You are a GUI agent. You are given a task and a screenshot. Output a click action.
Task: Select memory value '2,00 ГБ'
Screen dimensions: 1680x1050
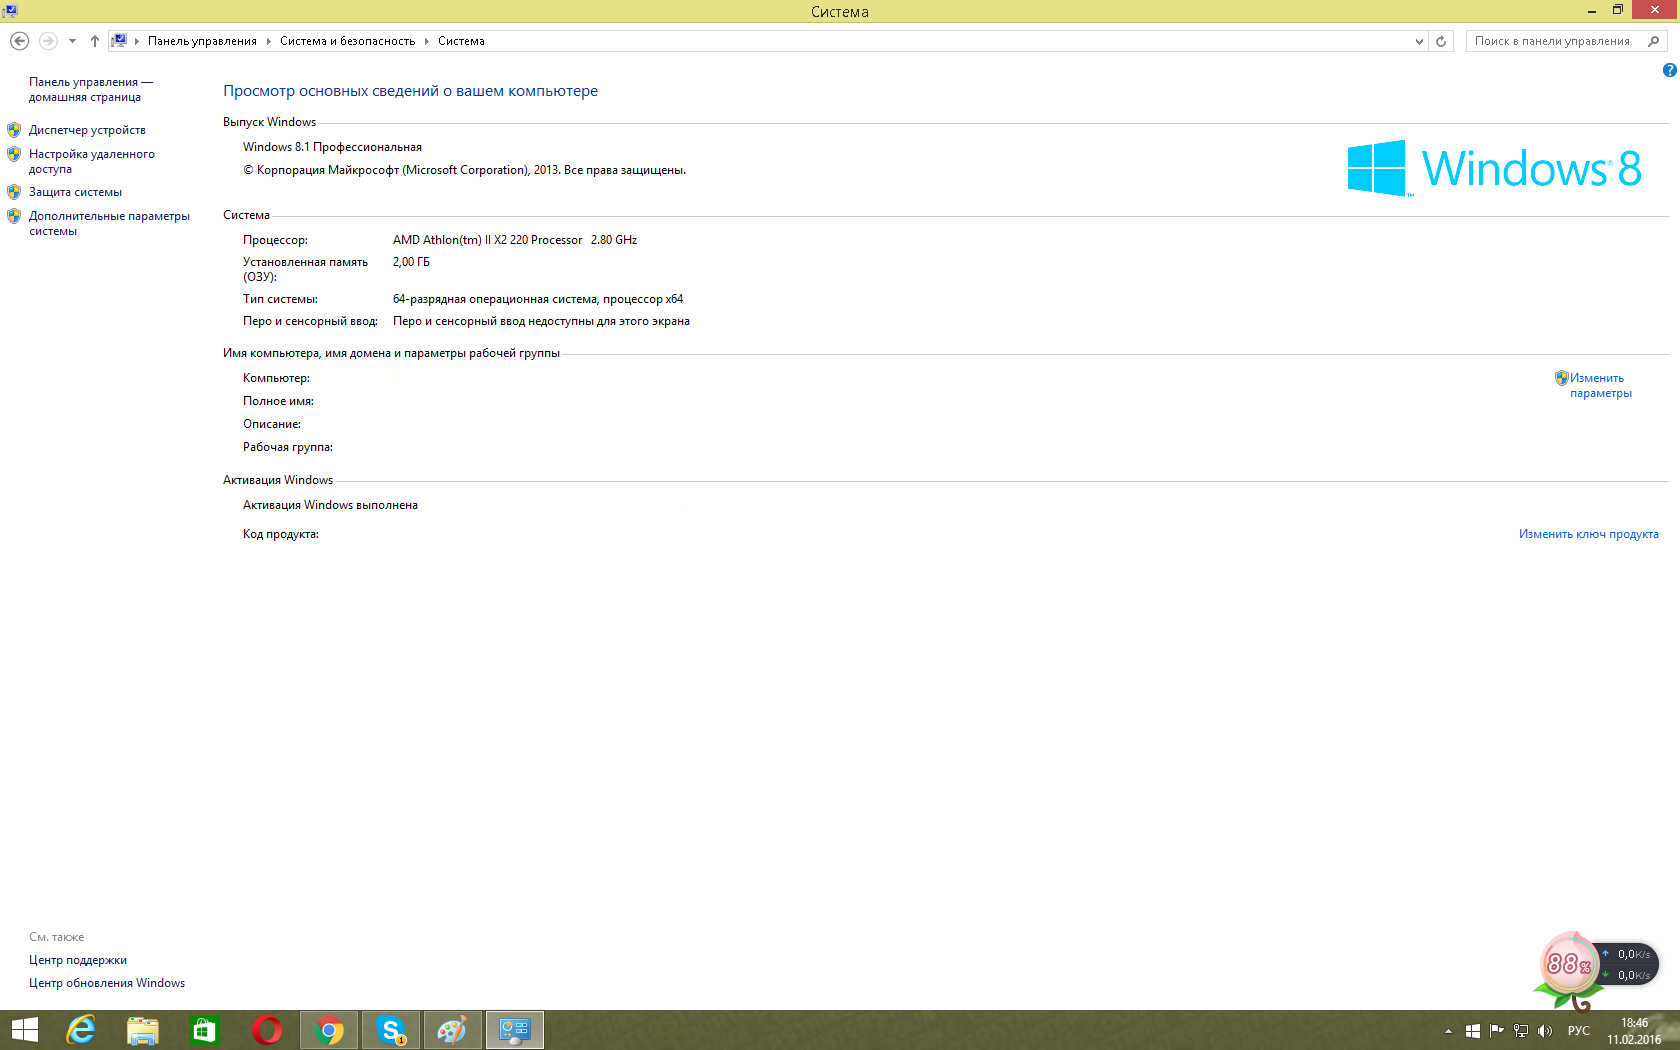411,262
